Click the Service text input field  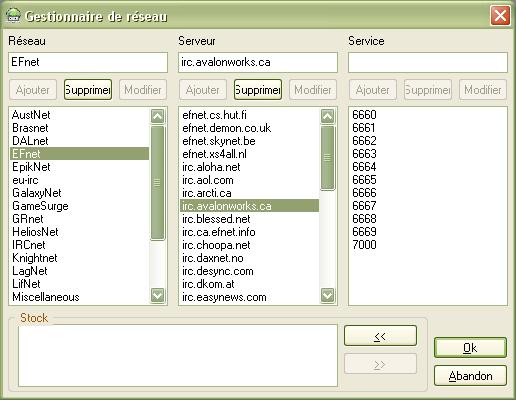(x=428, y=62)
